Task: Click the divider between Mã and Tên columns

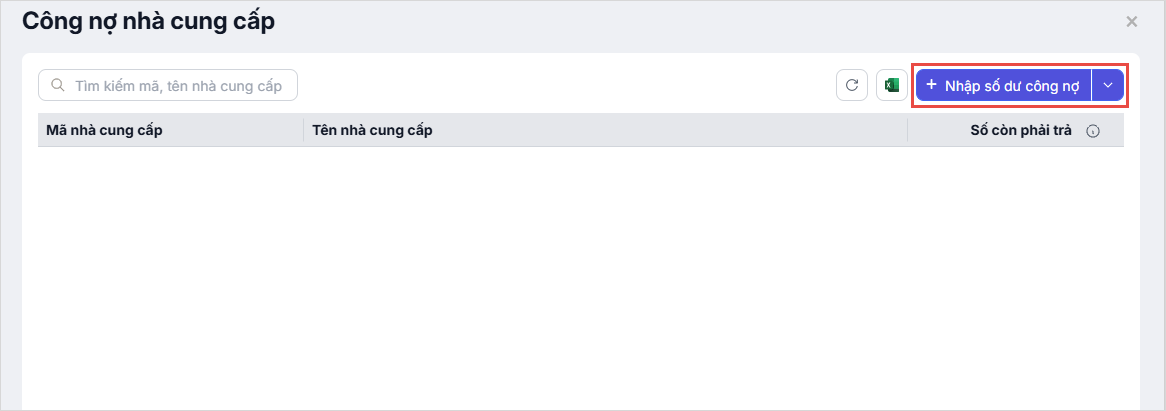Action: (303, 131)
